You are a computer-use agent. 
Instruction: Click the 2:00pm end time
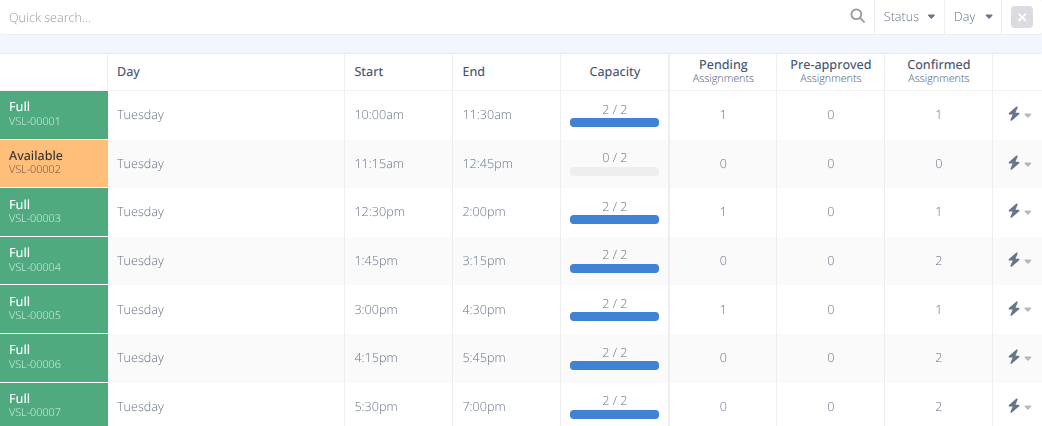[484, 211]
